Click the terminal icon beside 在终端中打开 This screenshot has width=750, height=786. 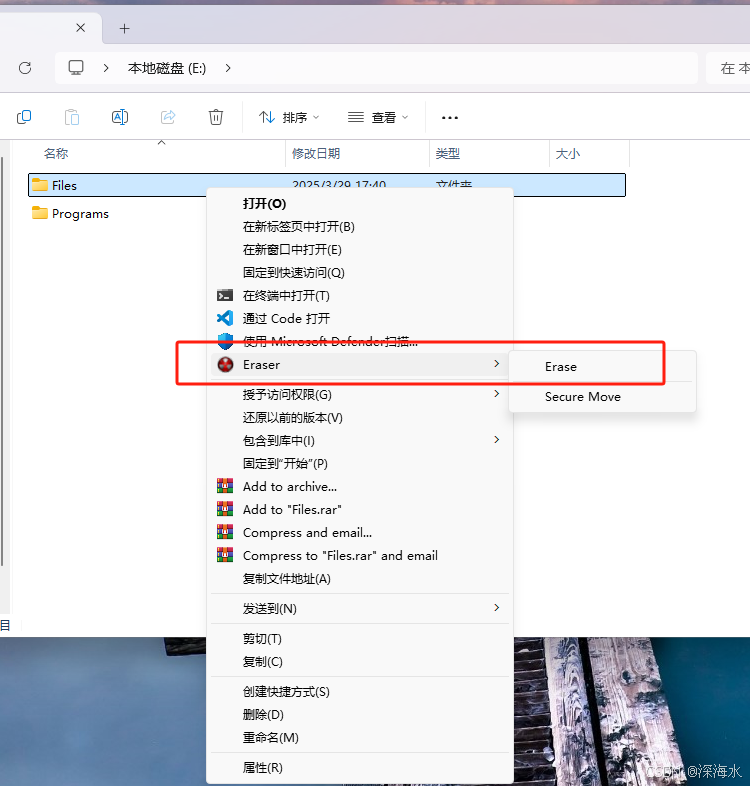point(225,295)
